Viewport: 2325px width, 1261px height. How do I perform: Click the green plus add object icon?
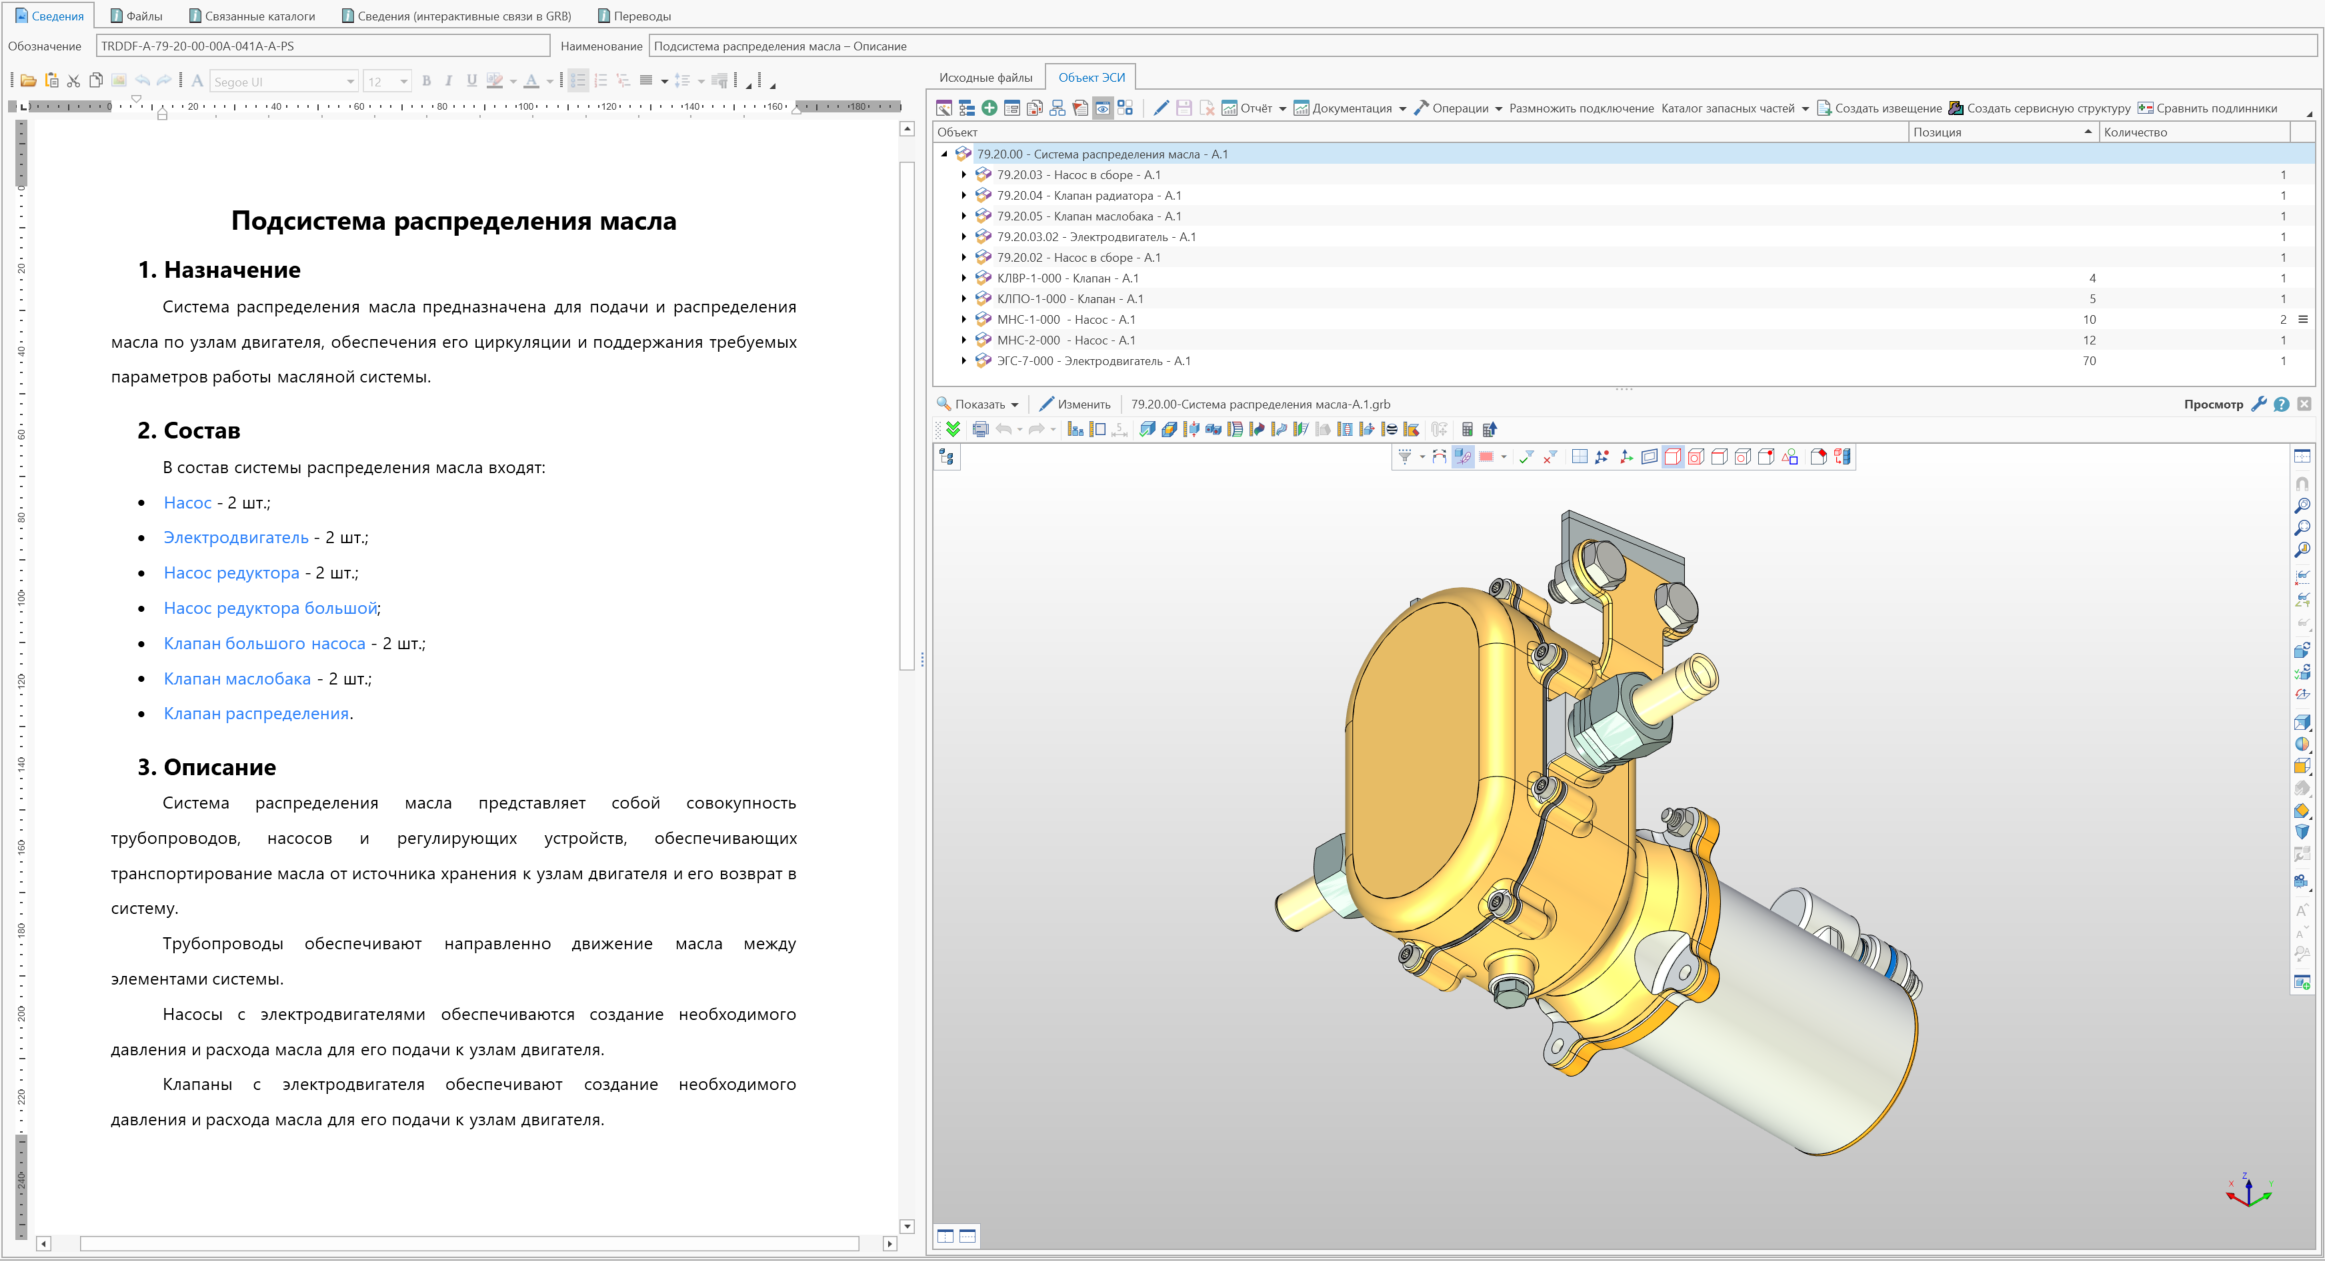tap(989, 108)
